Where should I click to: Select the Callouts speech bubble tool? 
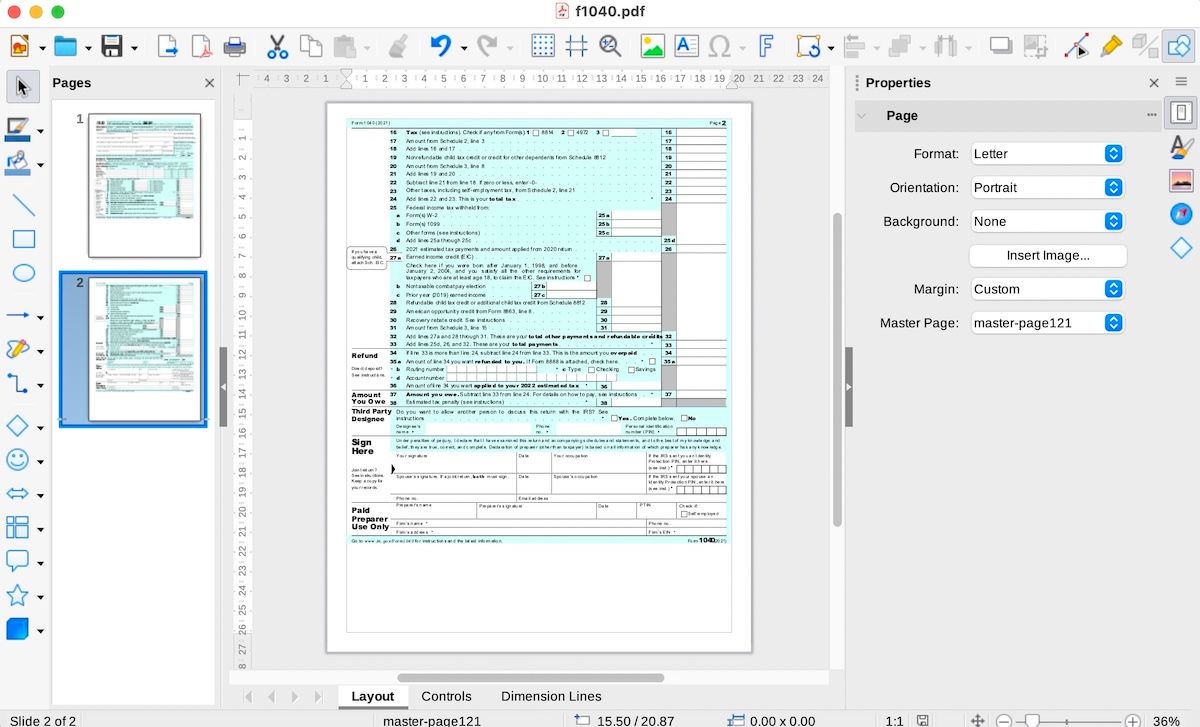(17, 561)
